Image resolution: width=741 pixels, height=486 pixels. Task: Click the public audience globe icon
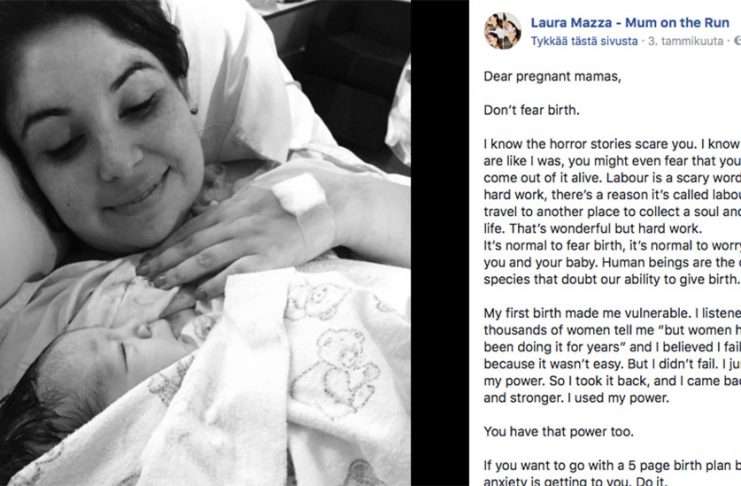pos(738,41)
